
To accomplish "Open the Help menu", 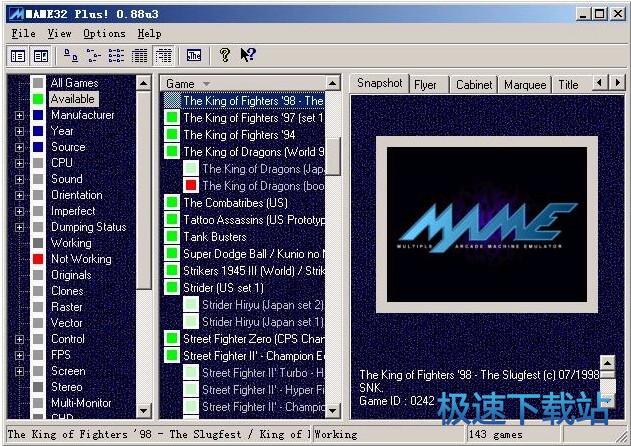I will pyautogui.click(x=149, y=33).
